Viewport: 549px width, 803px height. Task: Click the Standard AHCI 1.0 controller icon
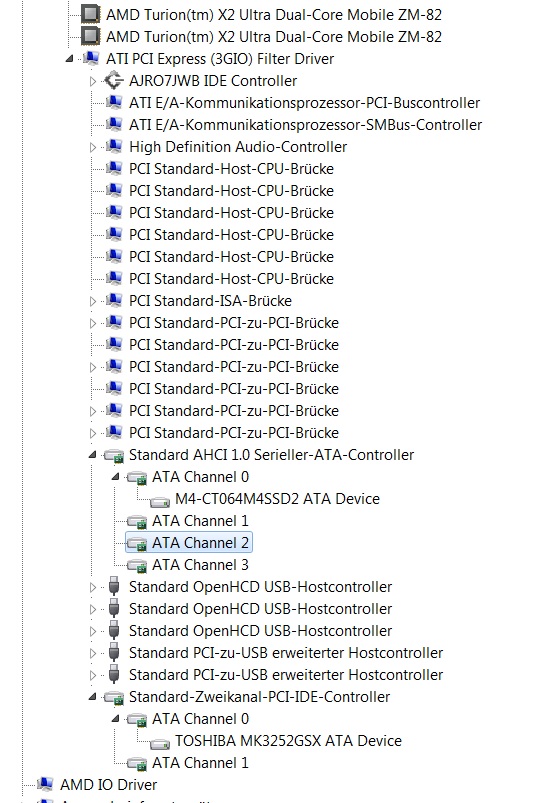(114, 455)
